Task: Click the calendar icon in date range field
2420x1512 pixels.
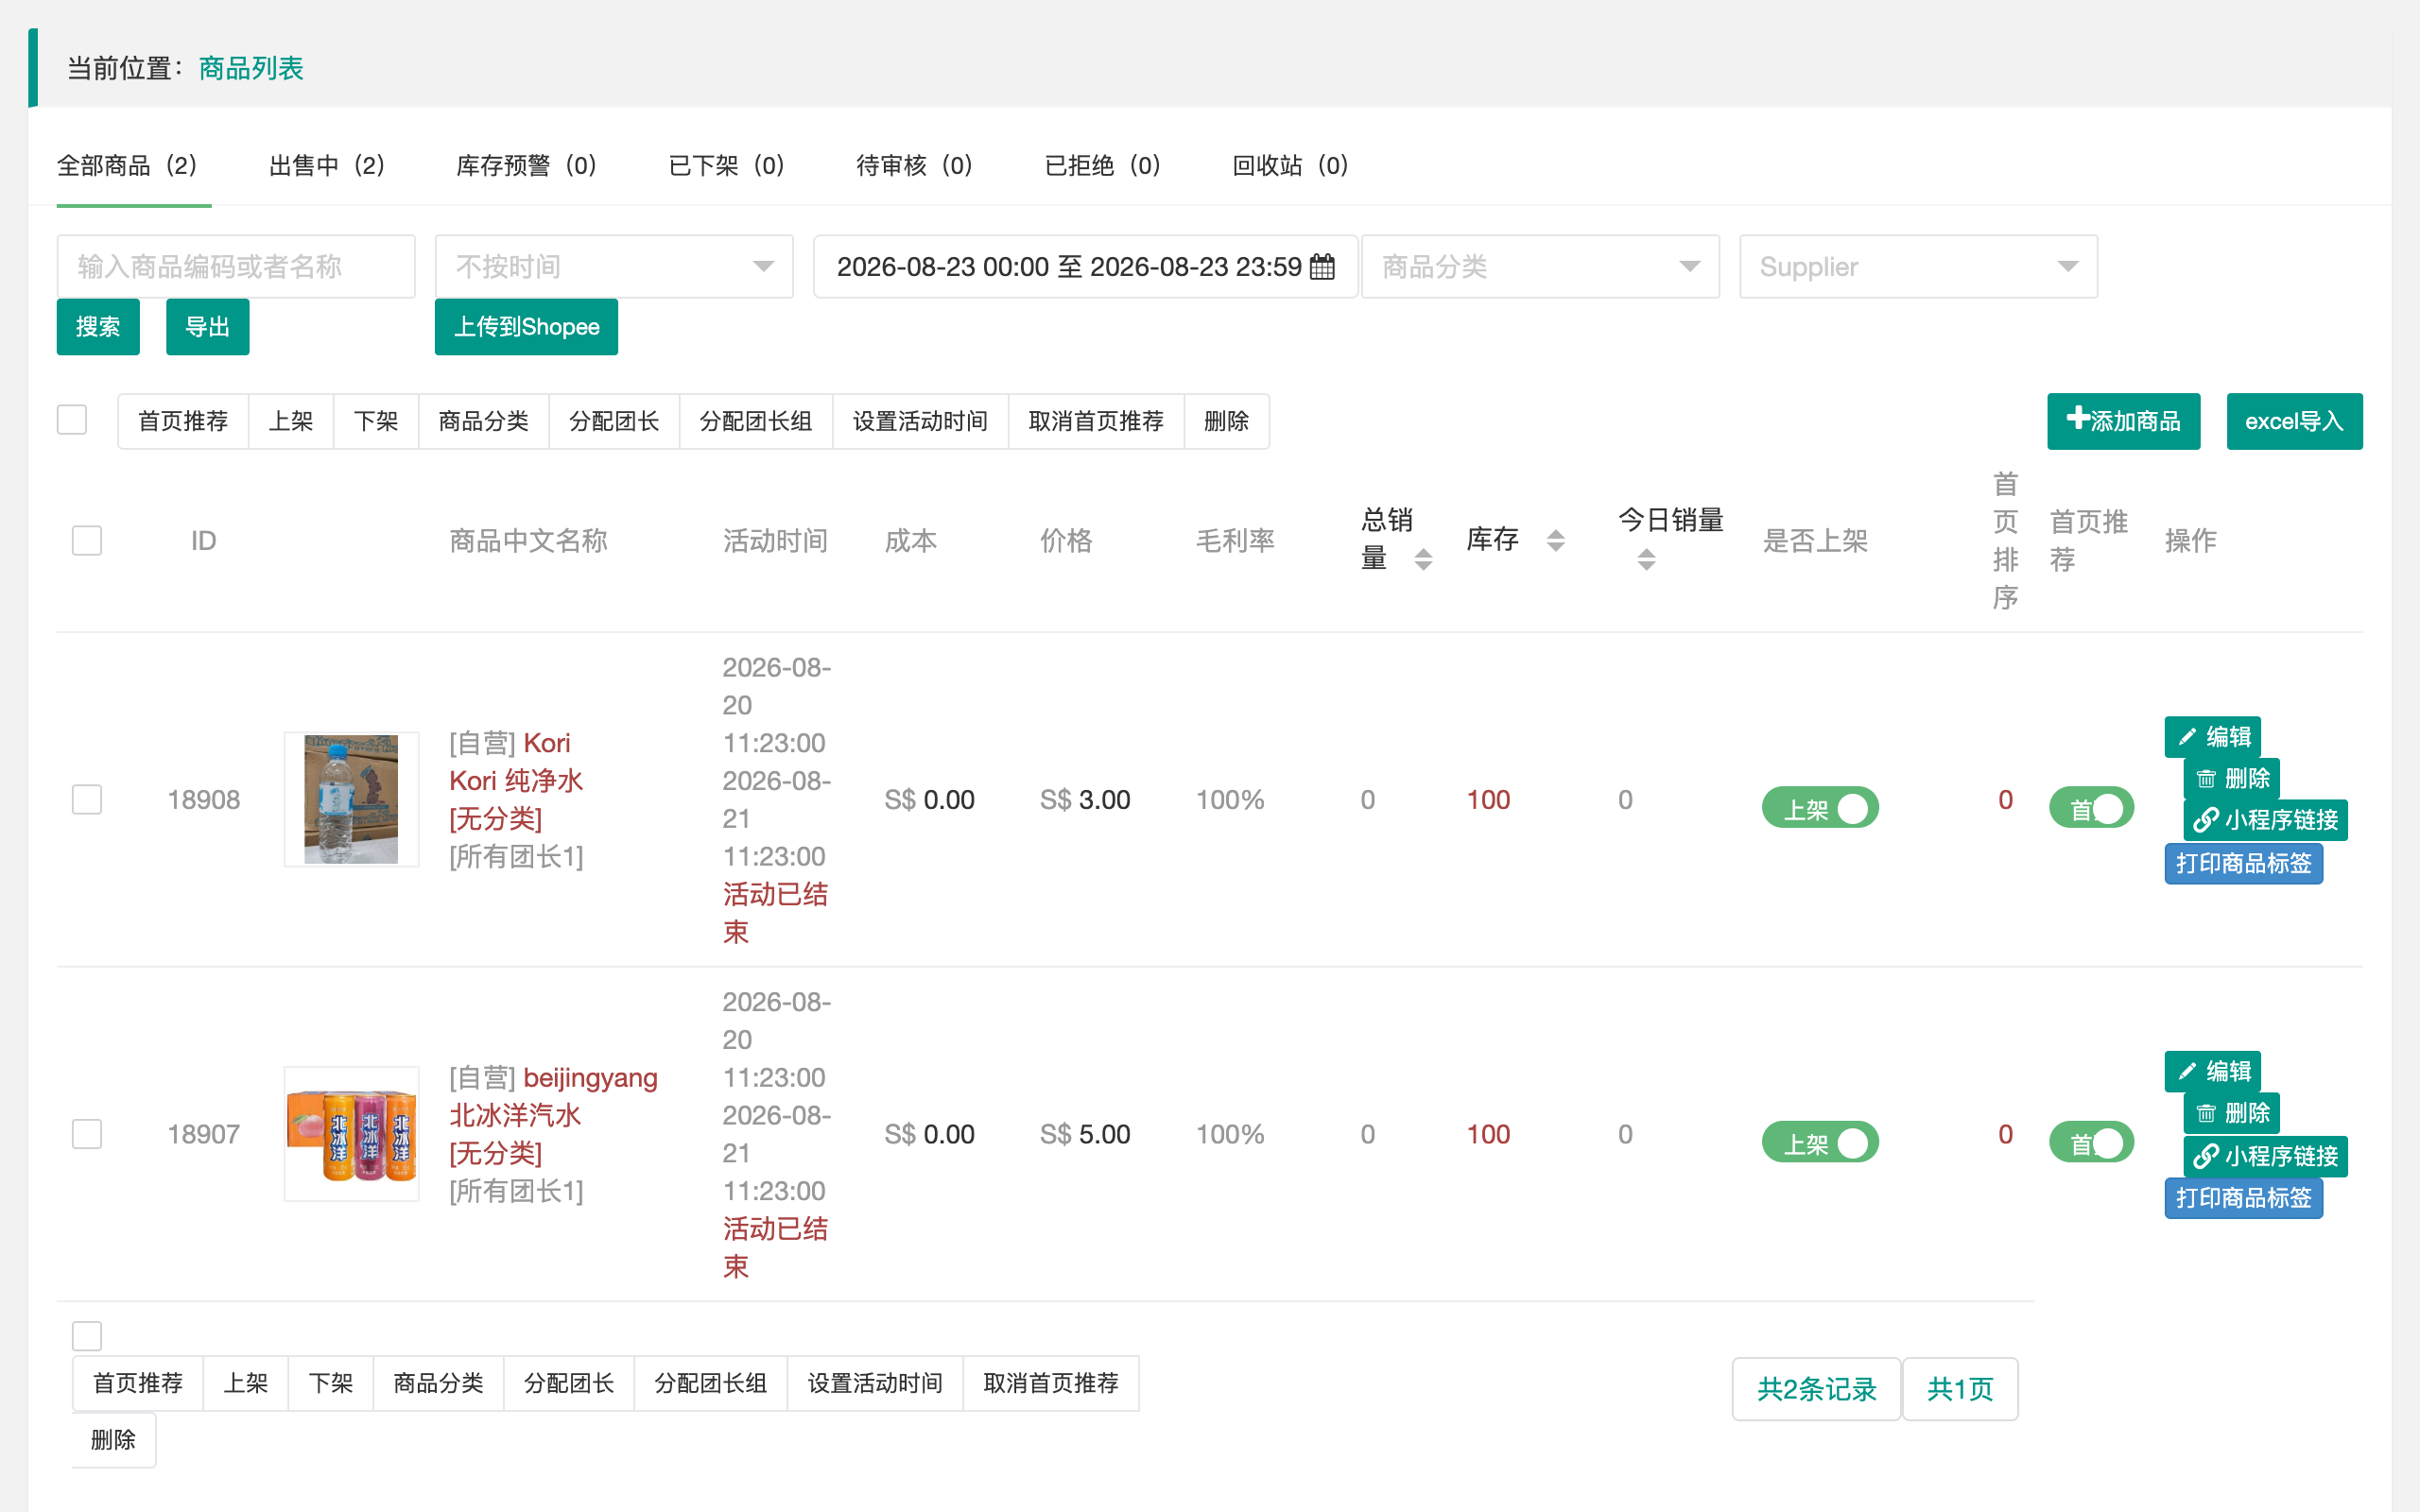Action: [1322, 267]
